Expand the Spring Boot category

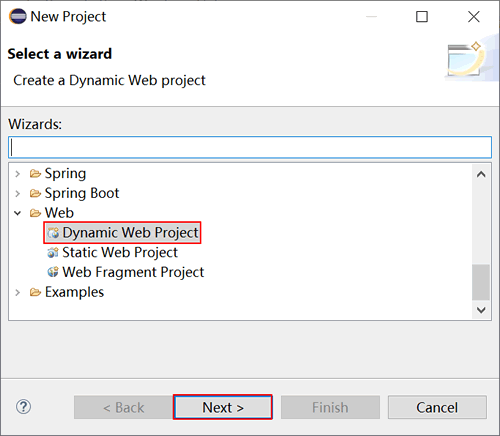tap(18, 193)
